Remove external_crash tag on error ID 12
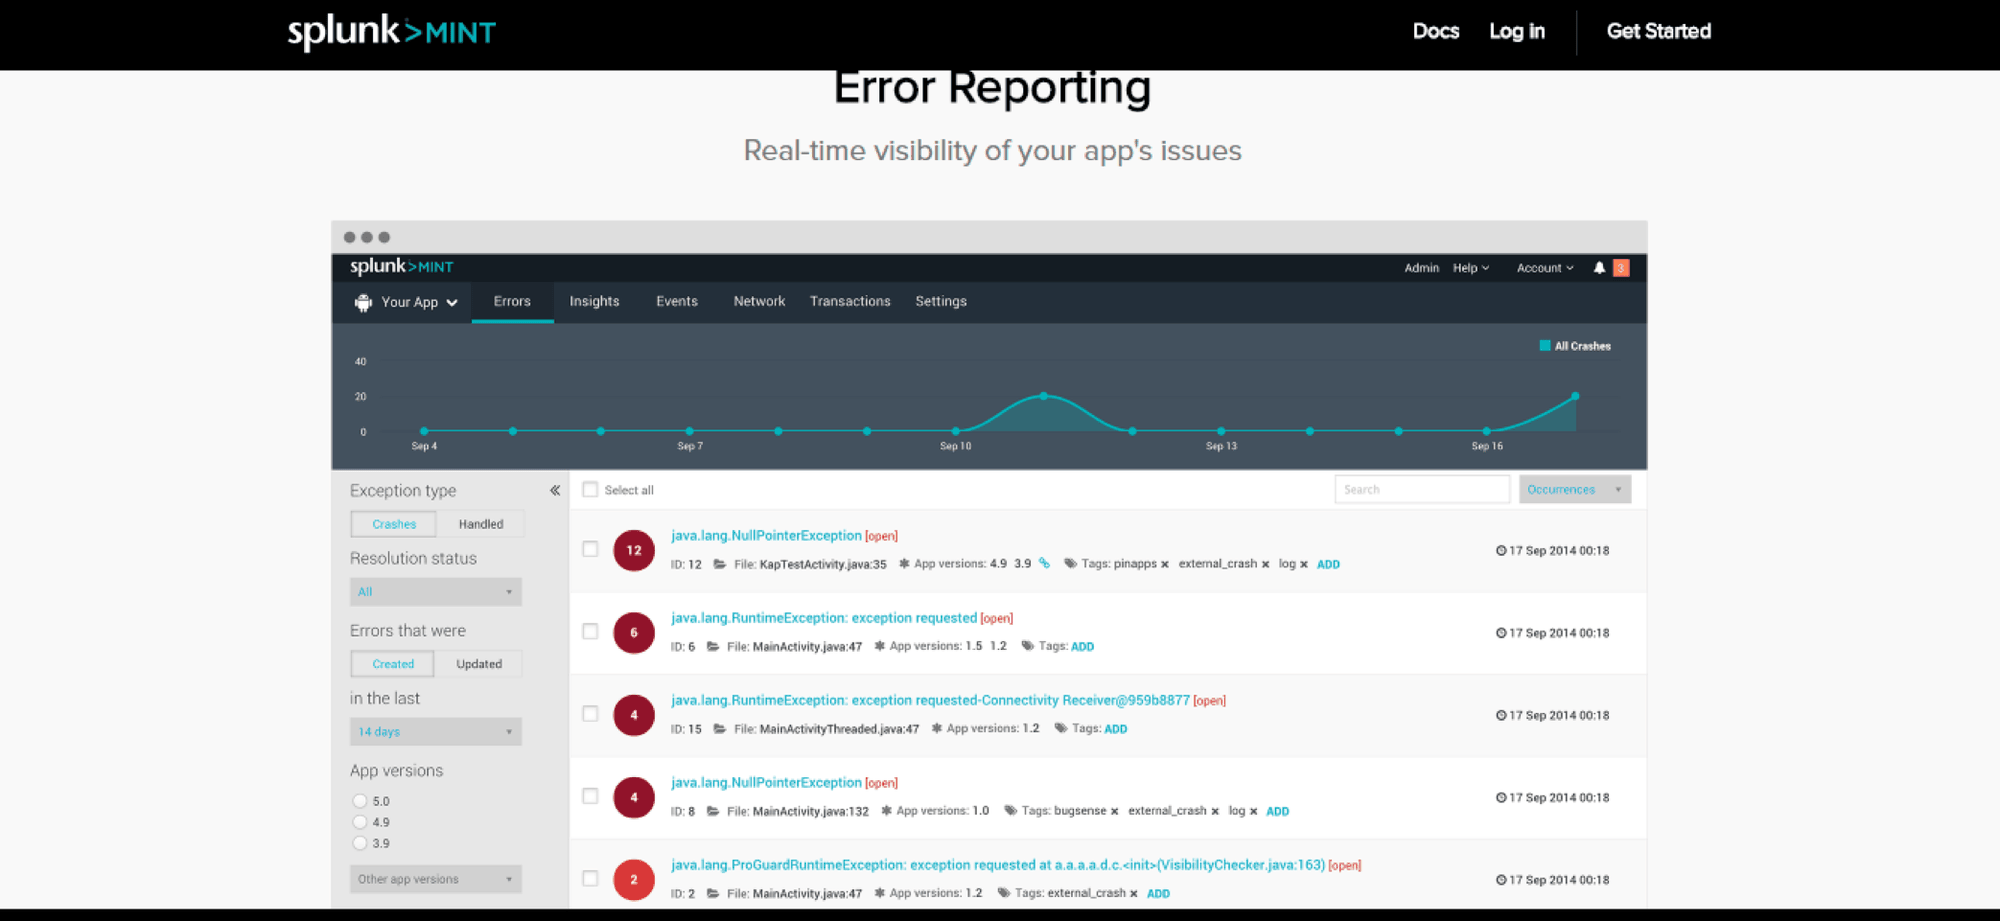The width and height of the screenshot is (2000, 921). (1266, 565)
